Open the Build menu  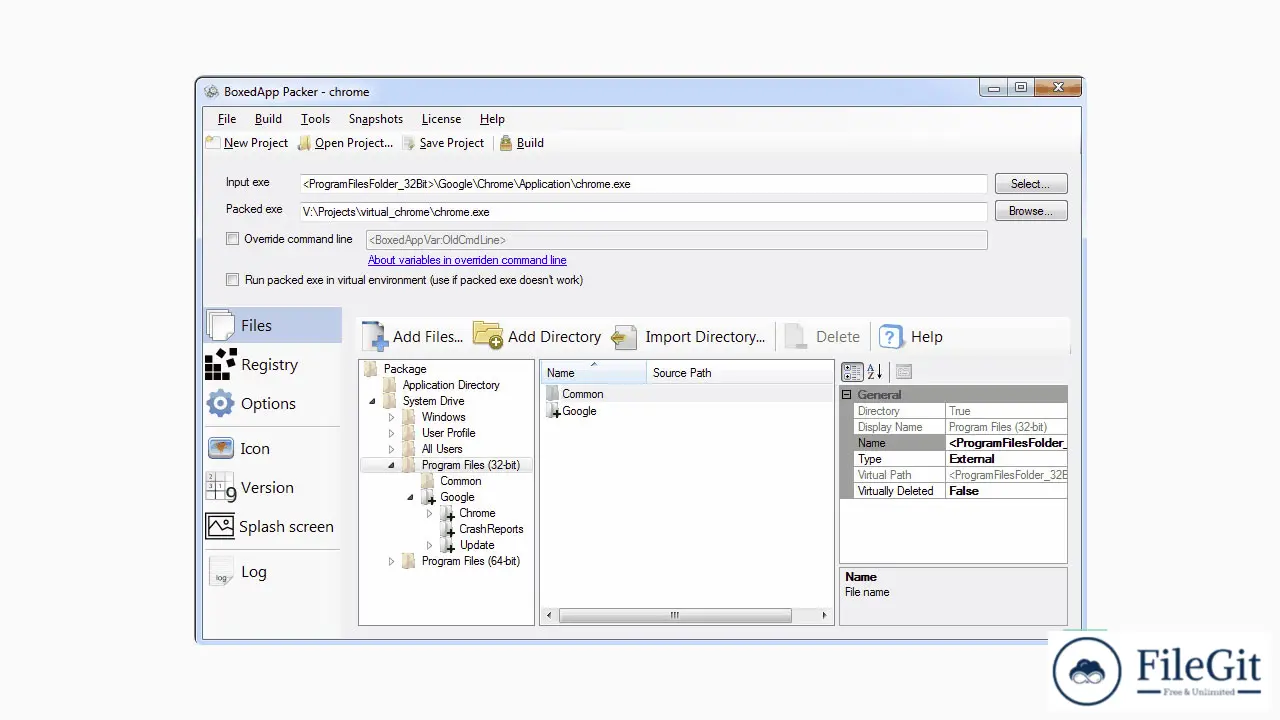[268, 119]
